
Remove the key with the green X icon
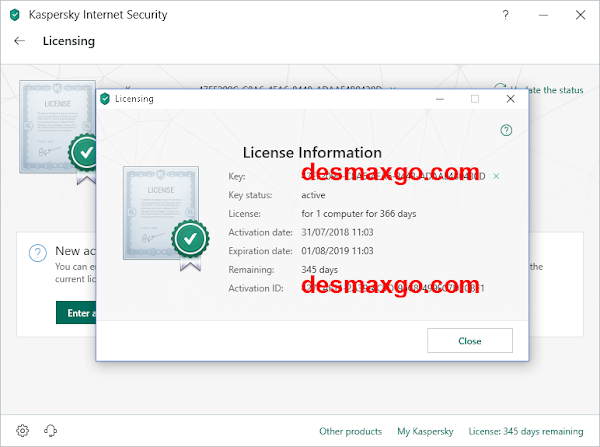click(x=496, y=176)
